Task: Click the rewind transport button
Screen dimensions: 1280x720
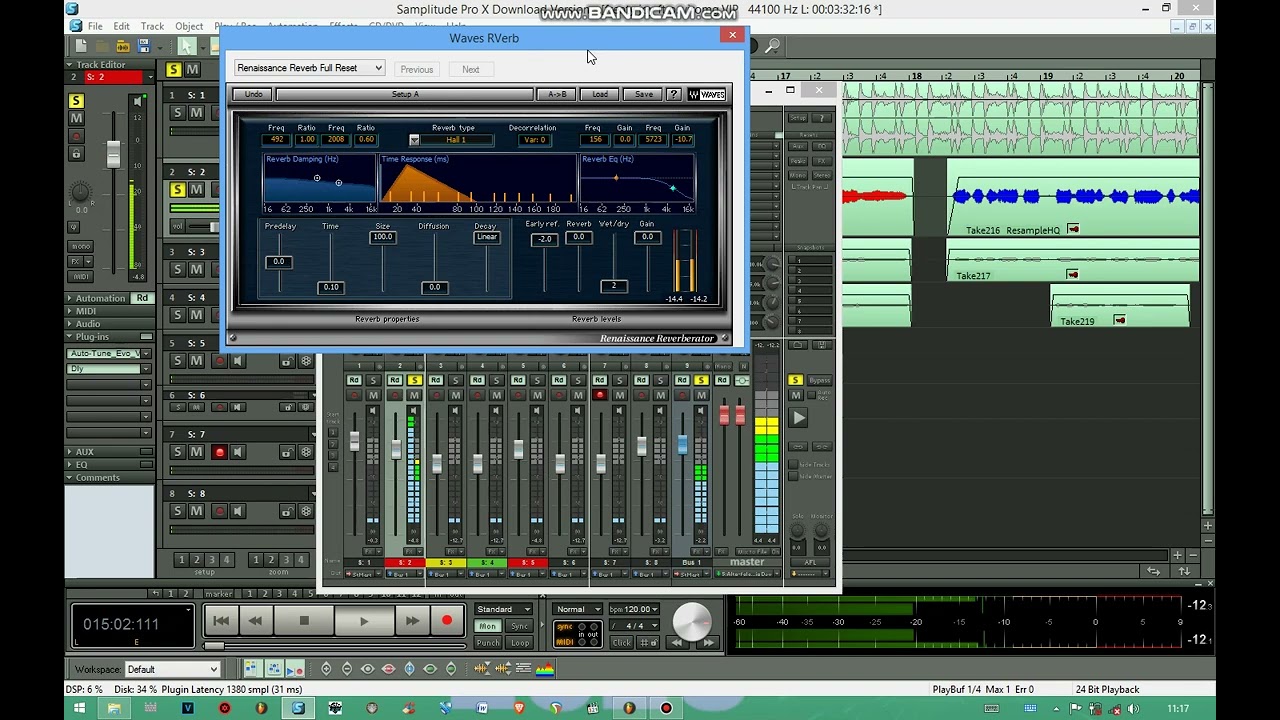Action: pyautogui.click(x=256, y=622)
